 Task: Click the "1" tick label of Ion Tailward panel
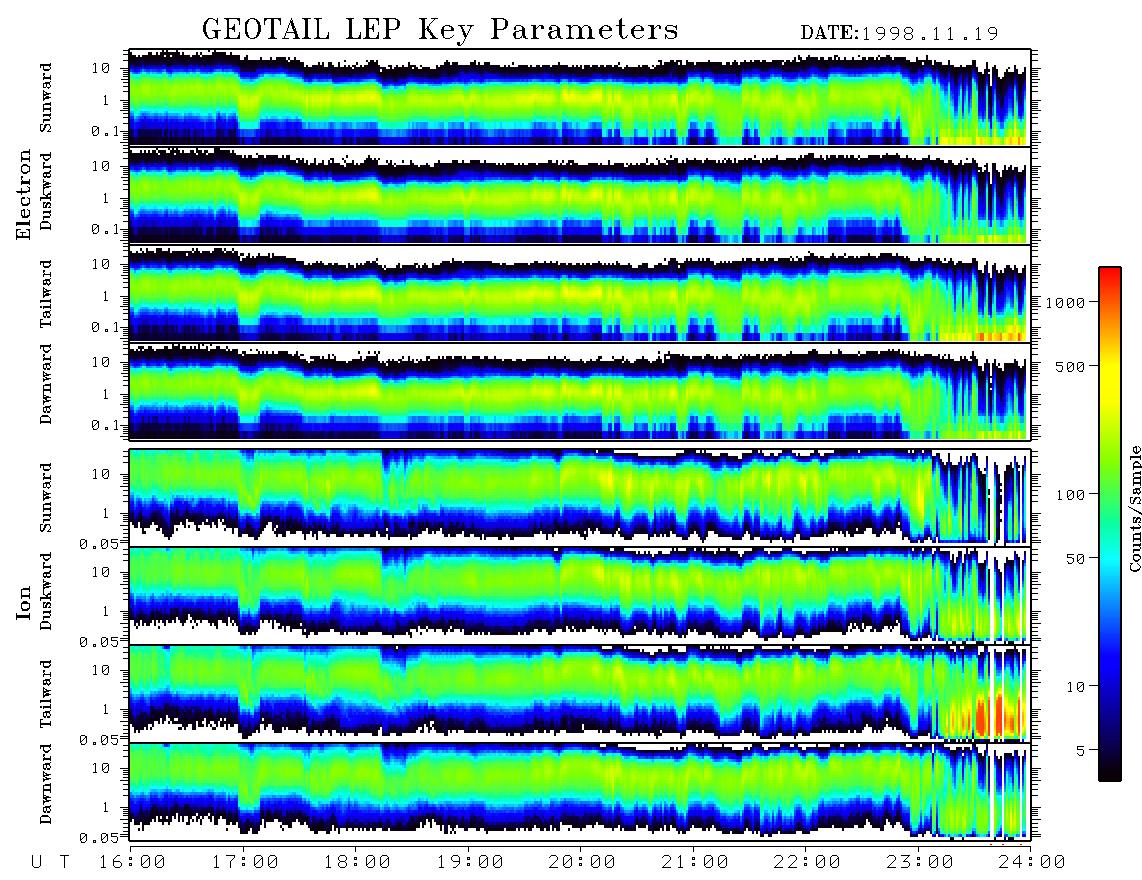[105, 709]
